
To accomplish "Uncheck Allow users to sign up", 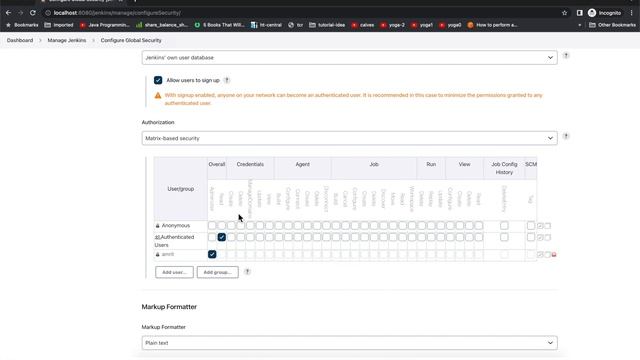I will (x=158, y=80).
